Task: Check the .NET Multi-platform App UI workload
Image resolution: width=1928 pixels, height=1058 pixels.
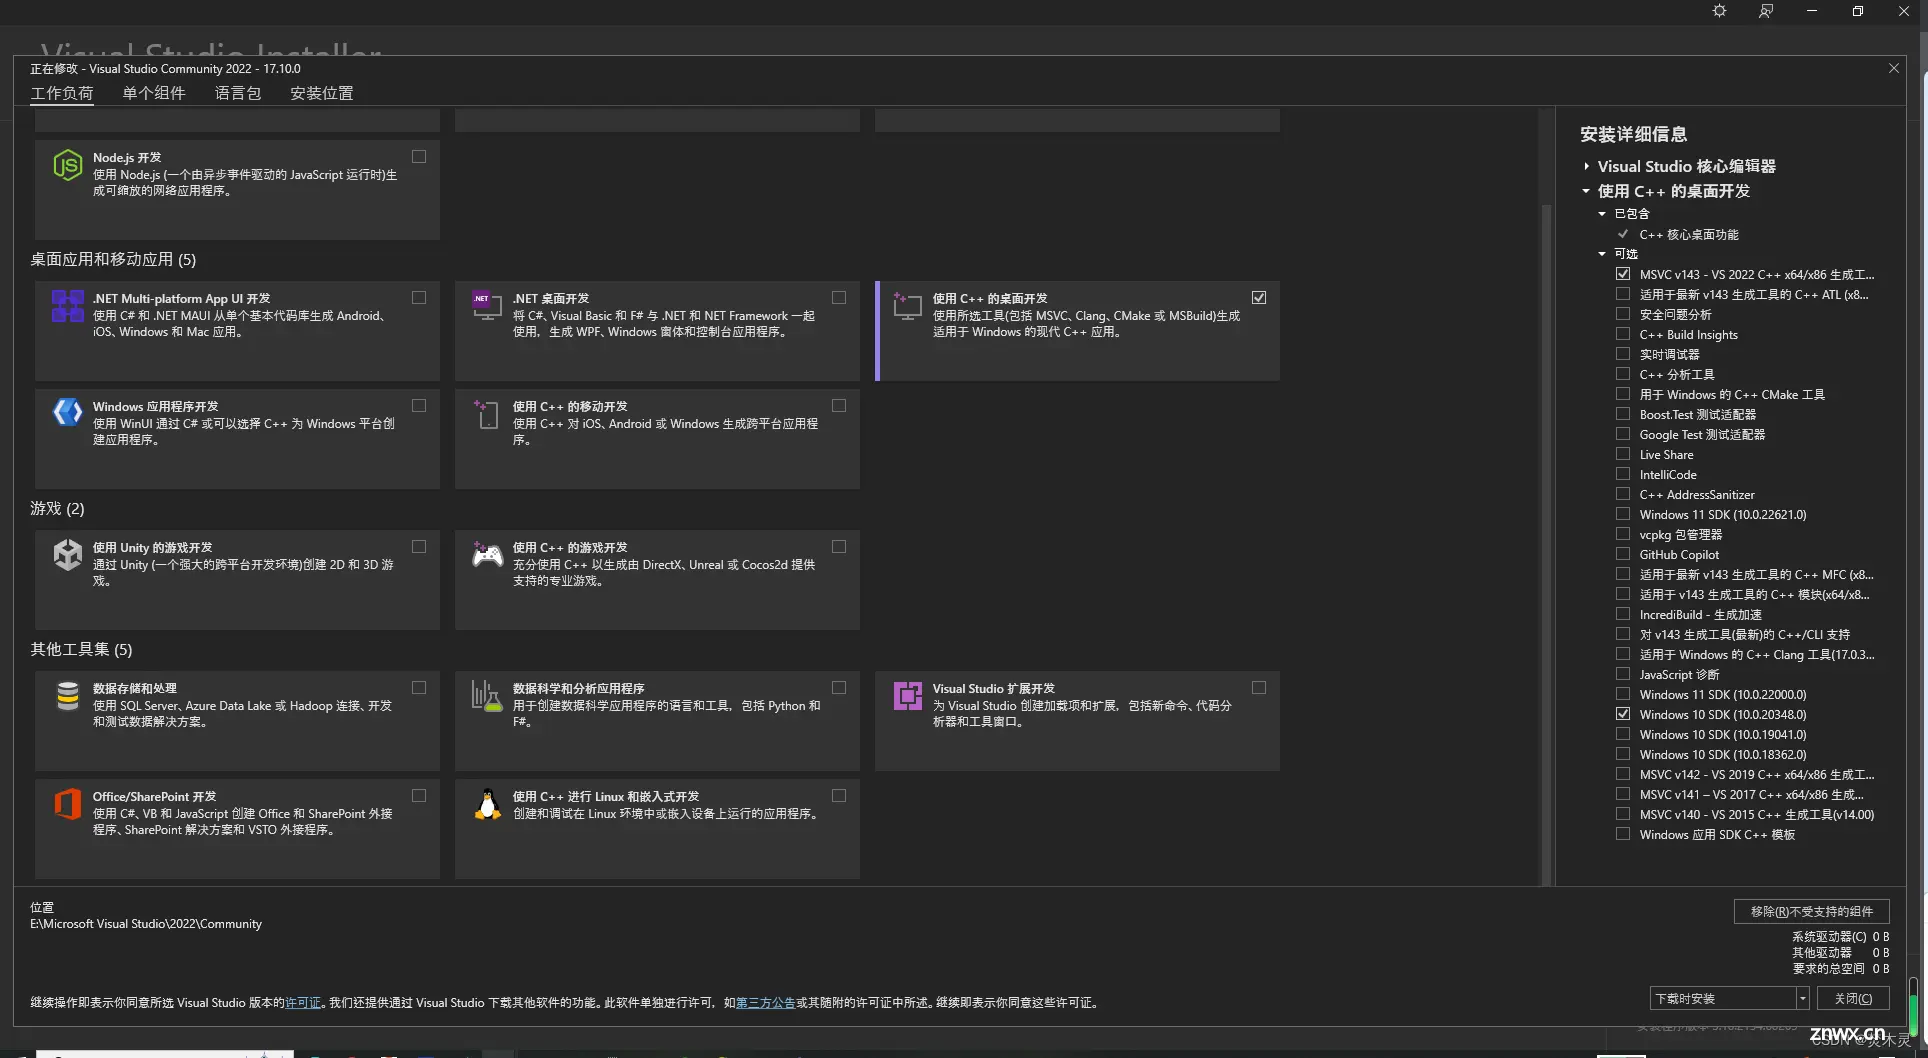Action: [419, 298]
